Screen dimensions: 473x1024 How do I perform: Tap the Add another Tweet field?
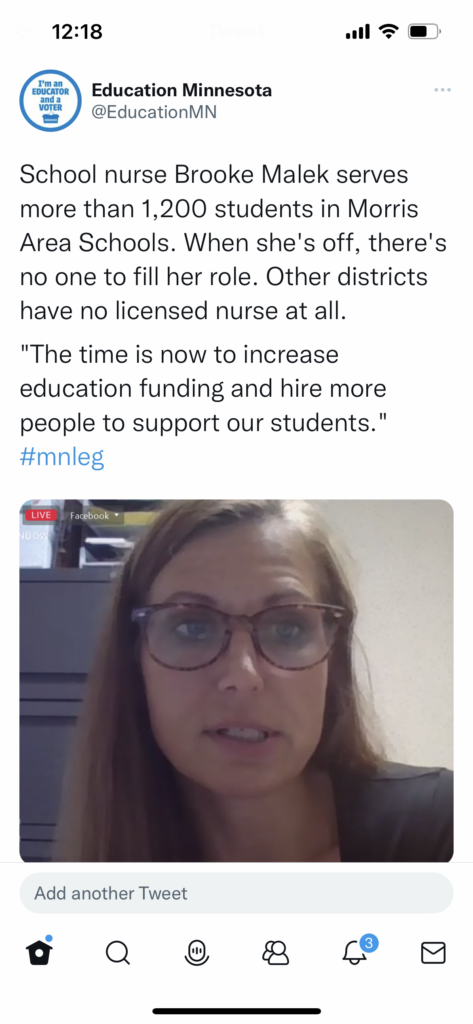point(236,893)
